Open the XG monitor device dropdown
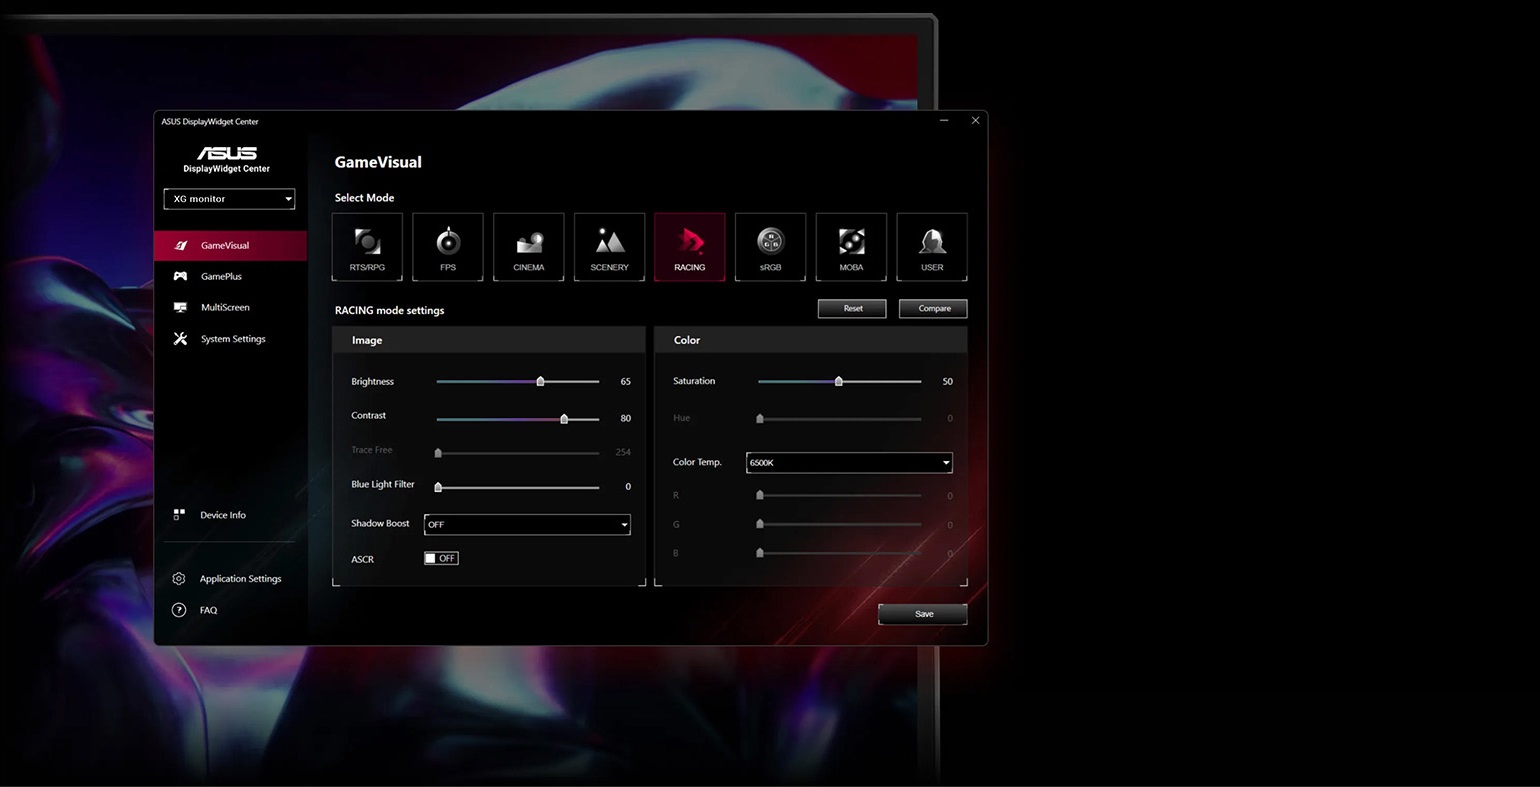Image resolution: width=1540 pixels, height=787 pixels. [x=229, y=199]
